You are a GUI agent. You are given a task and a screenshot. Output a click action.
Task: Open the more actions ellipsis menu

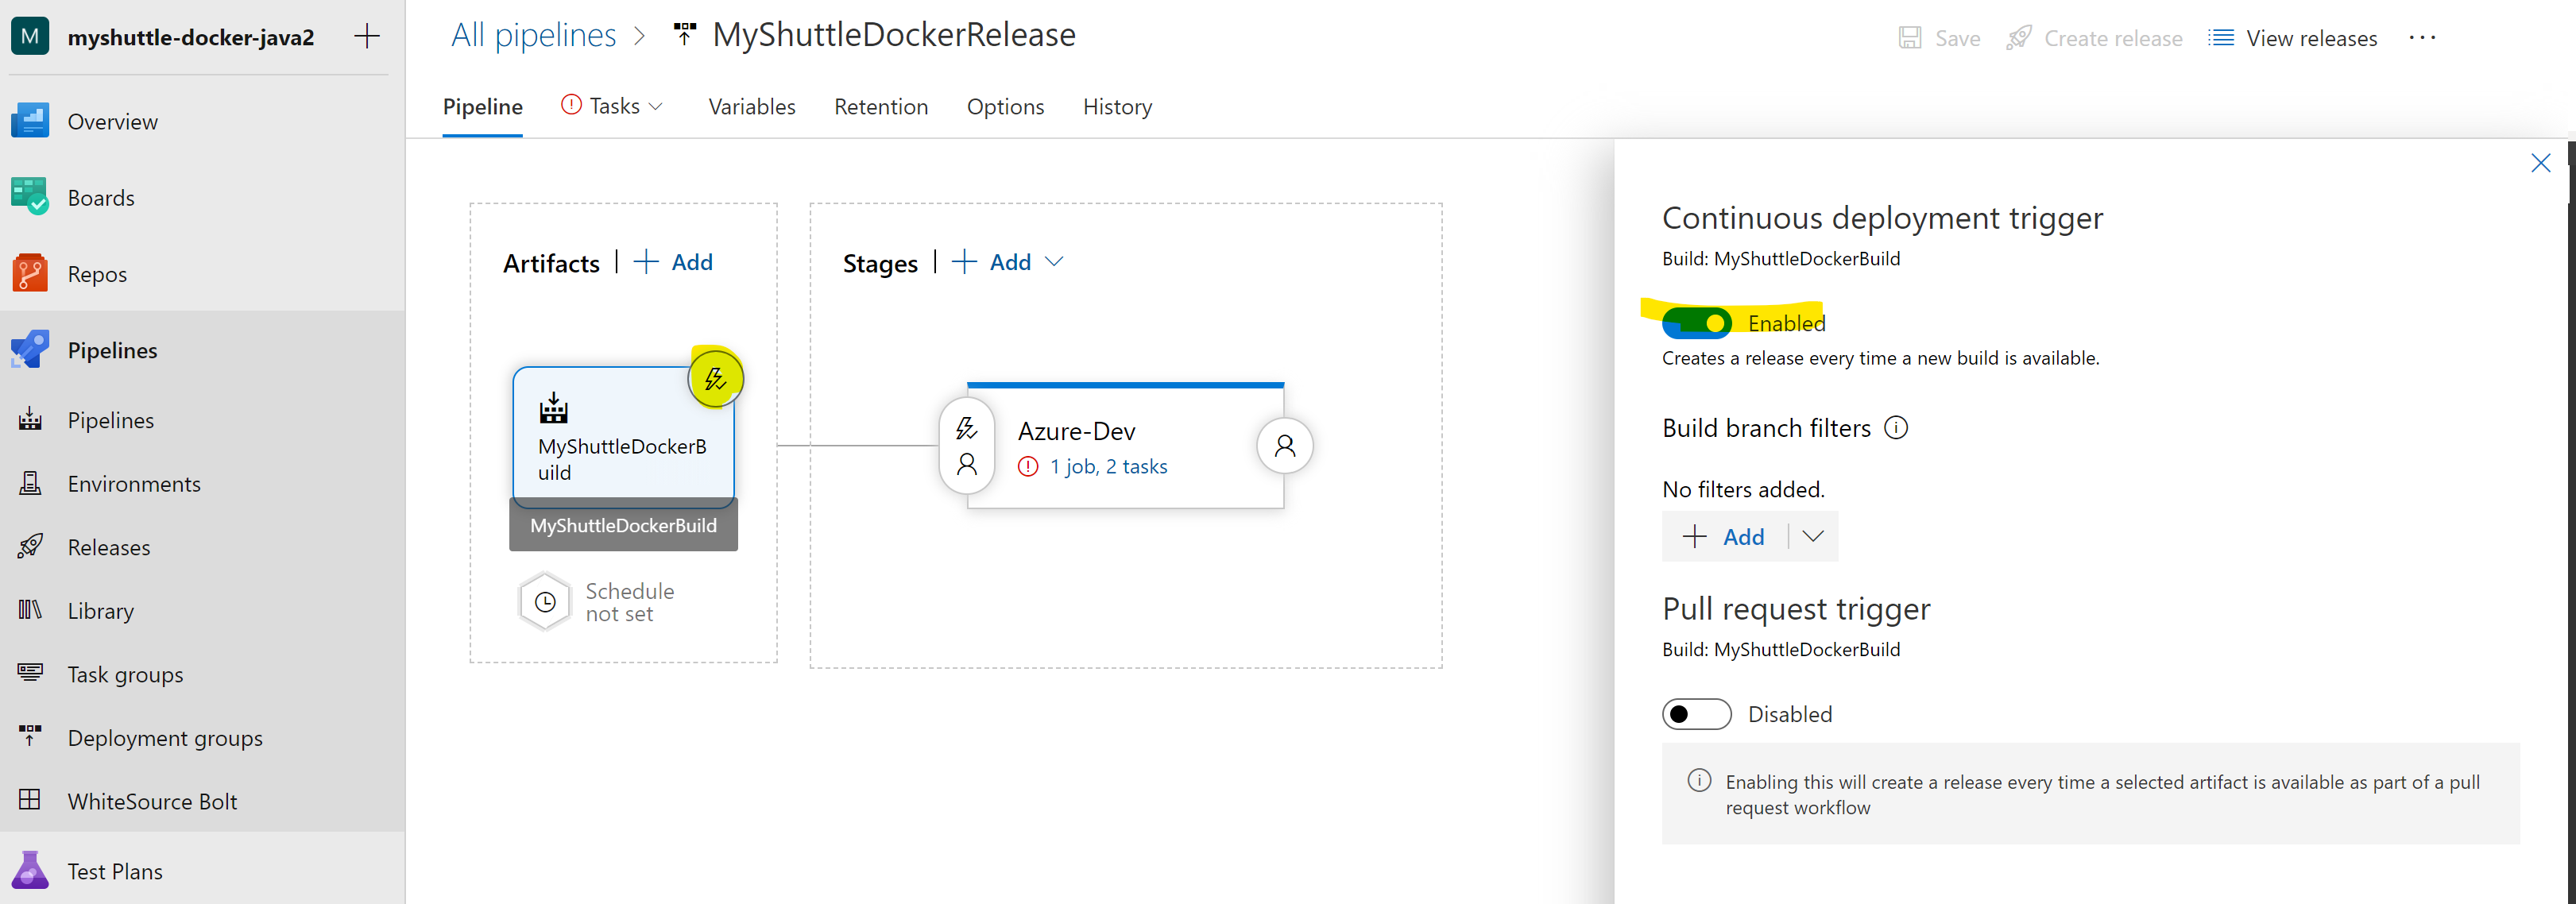click(x=2422, y=38)
